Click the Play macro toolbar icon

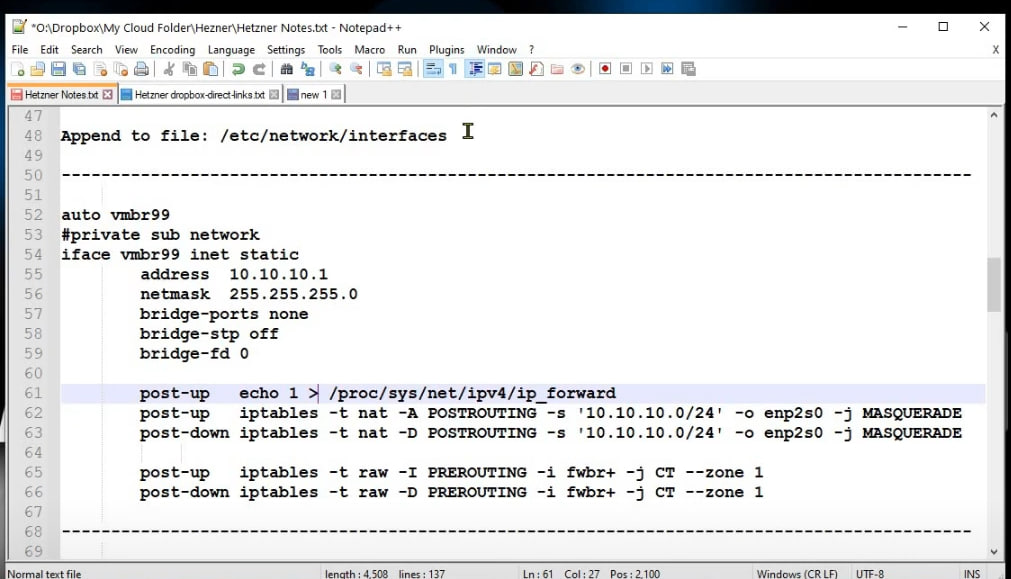(x=647, y=69)
